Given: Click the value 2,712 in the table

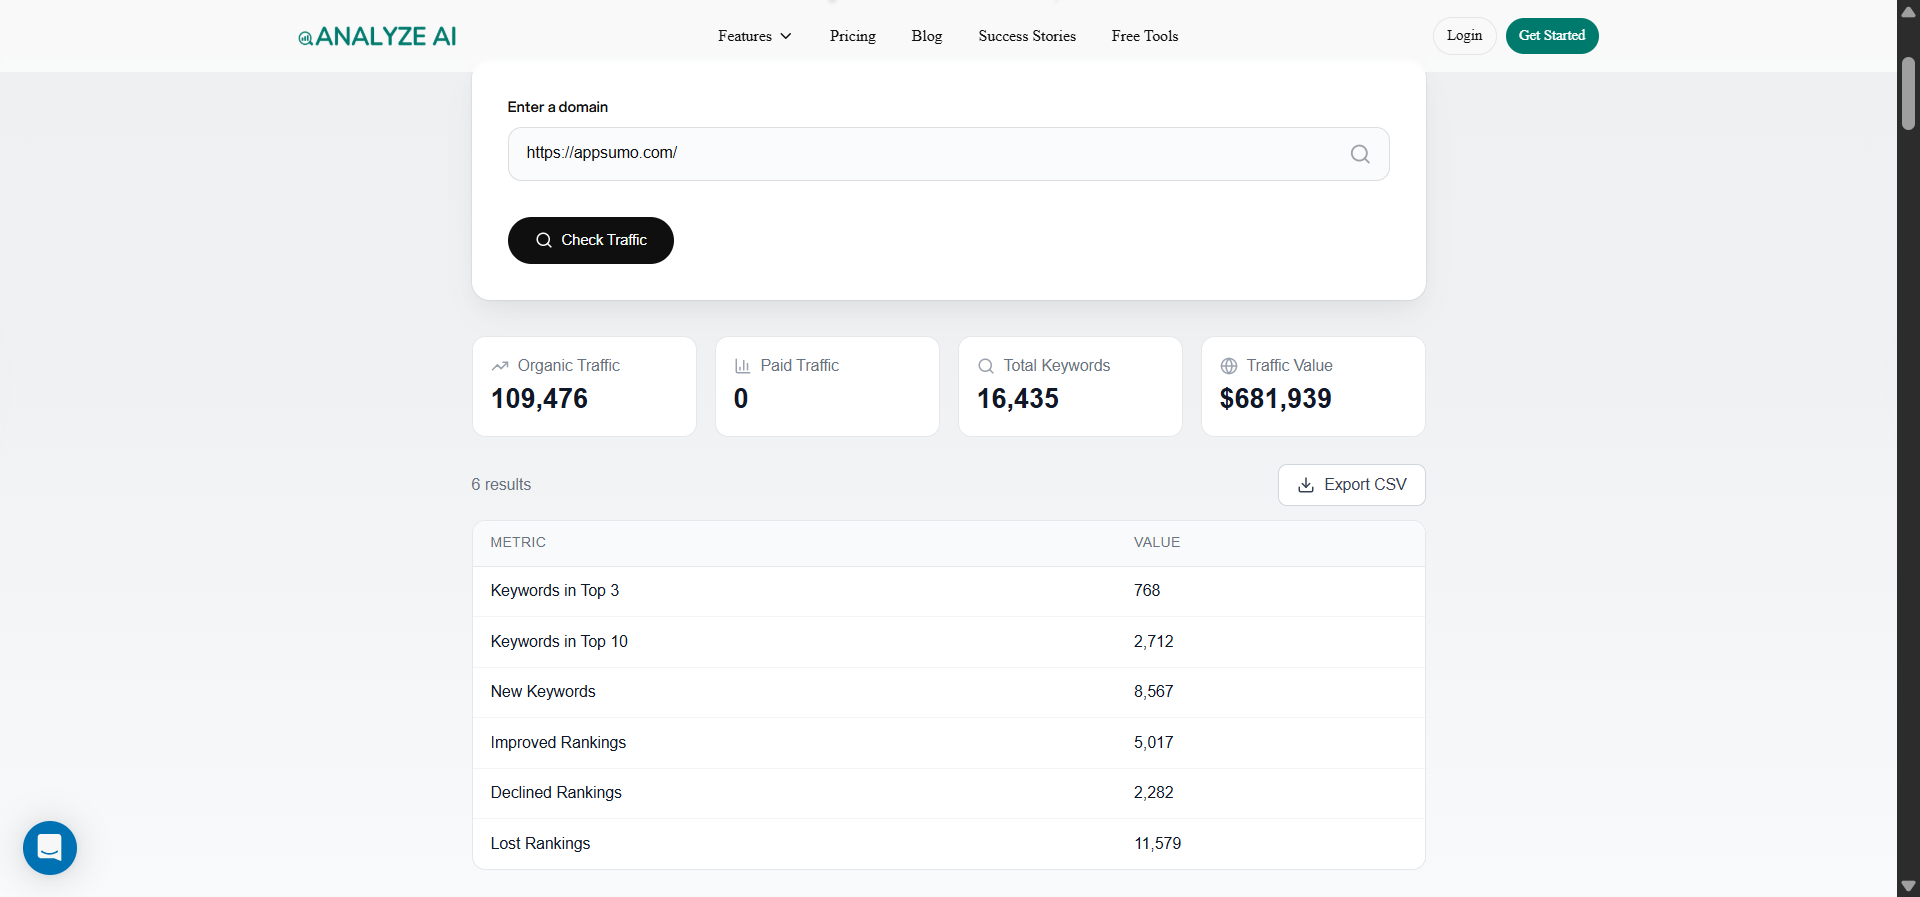Looking at the screenshot, I should tap(1154, 642).
